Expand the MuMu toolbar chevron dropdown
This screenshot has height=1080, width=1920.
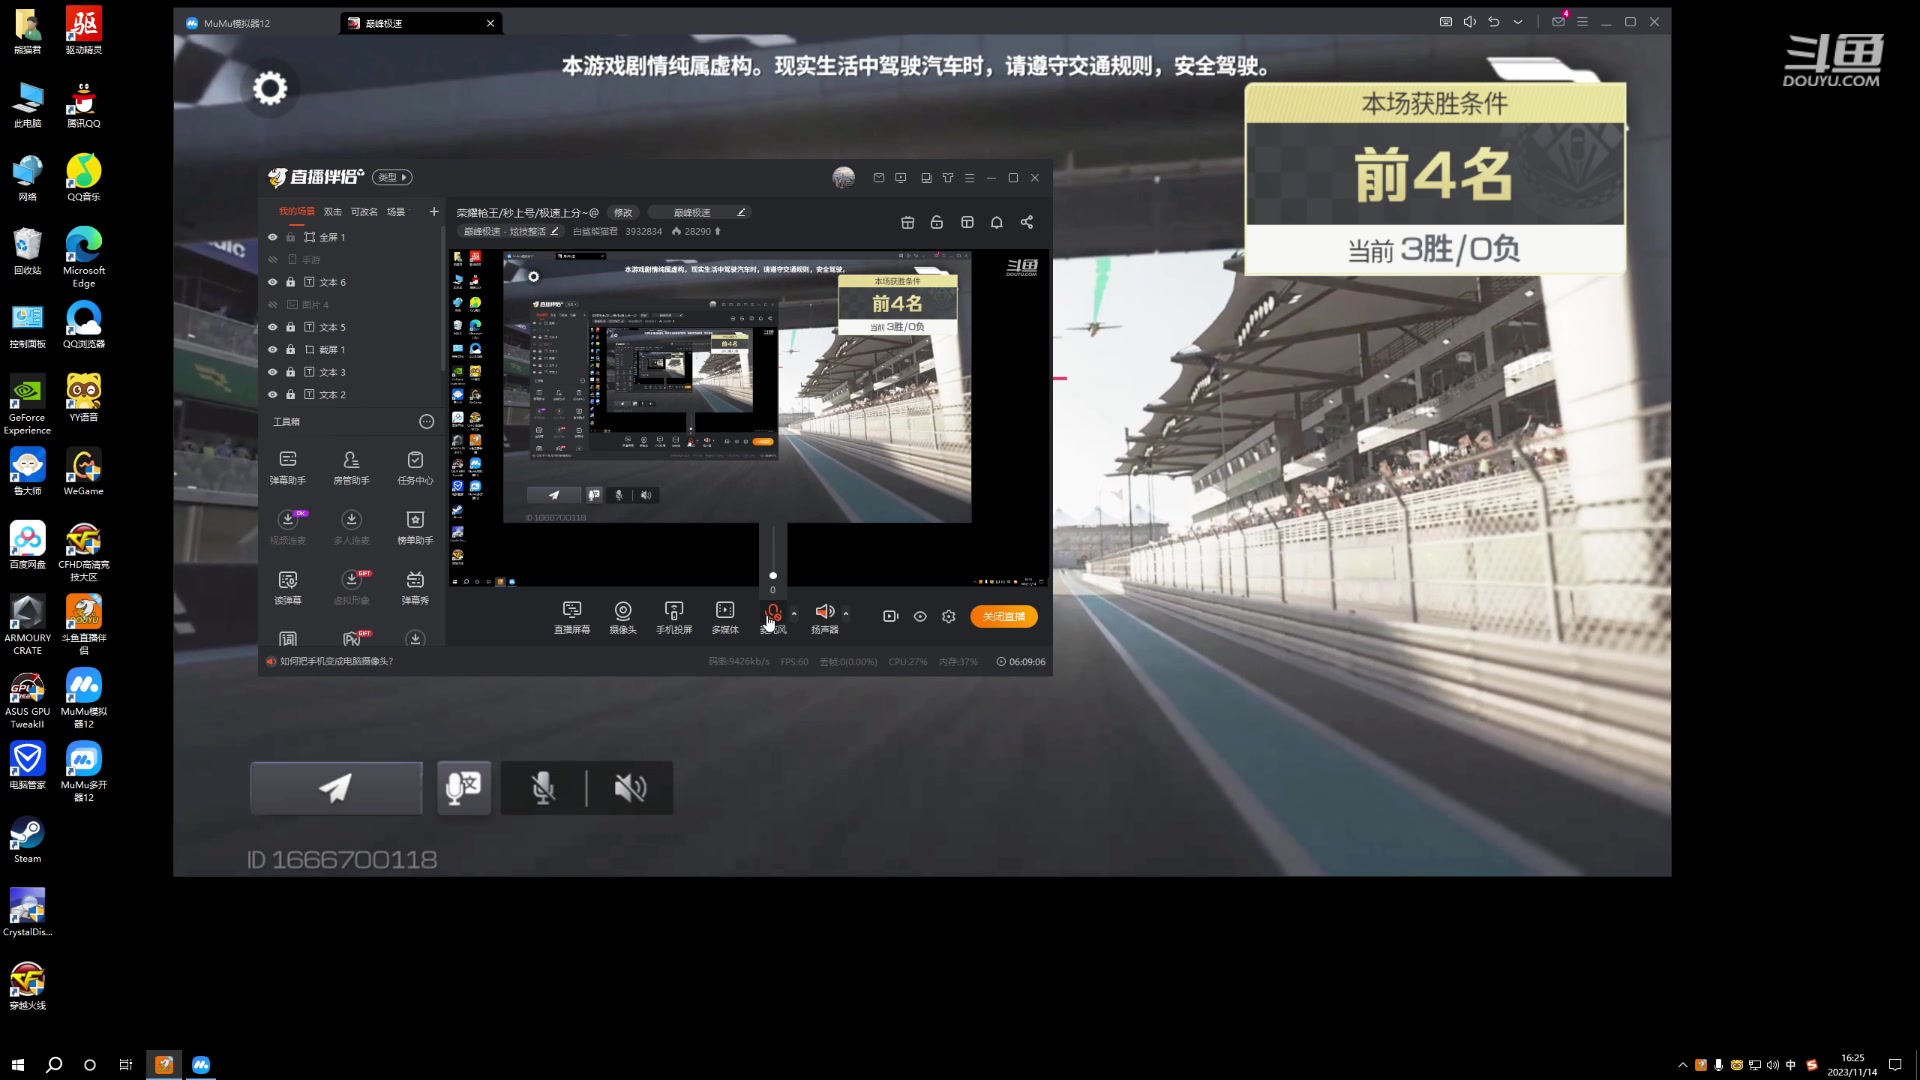pyautogui.click(x=1518, y=22)
